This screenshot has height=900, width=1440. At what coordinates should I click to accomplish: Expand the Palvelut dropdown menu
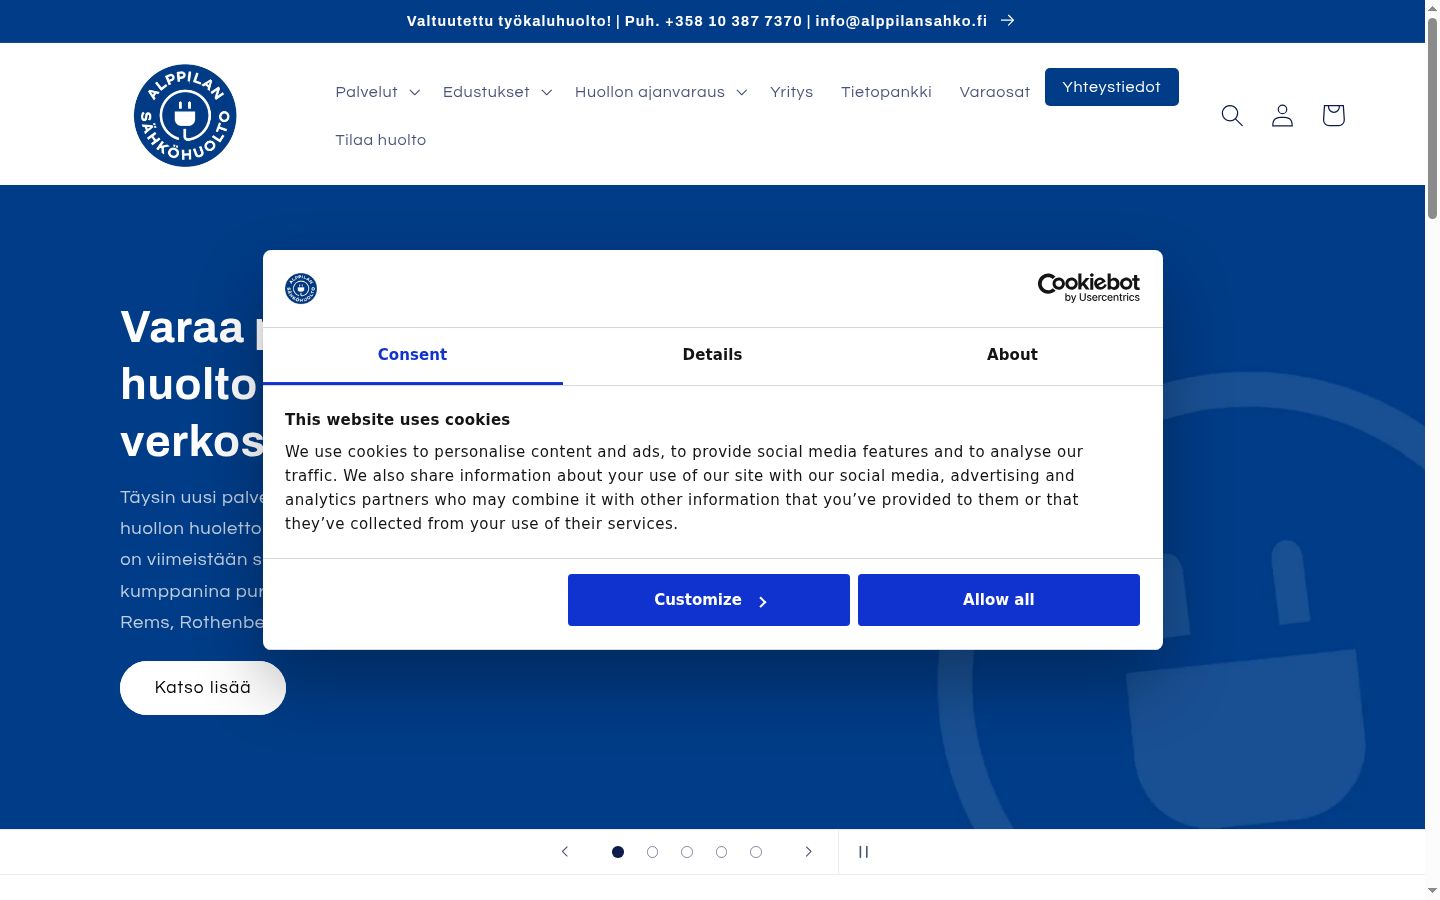click(378, 92)
